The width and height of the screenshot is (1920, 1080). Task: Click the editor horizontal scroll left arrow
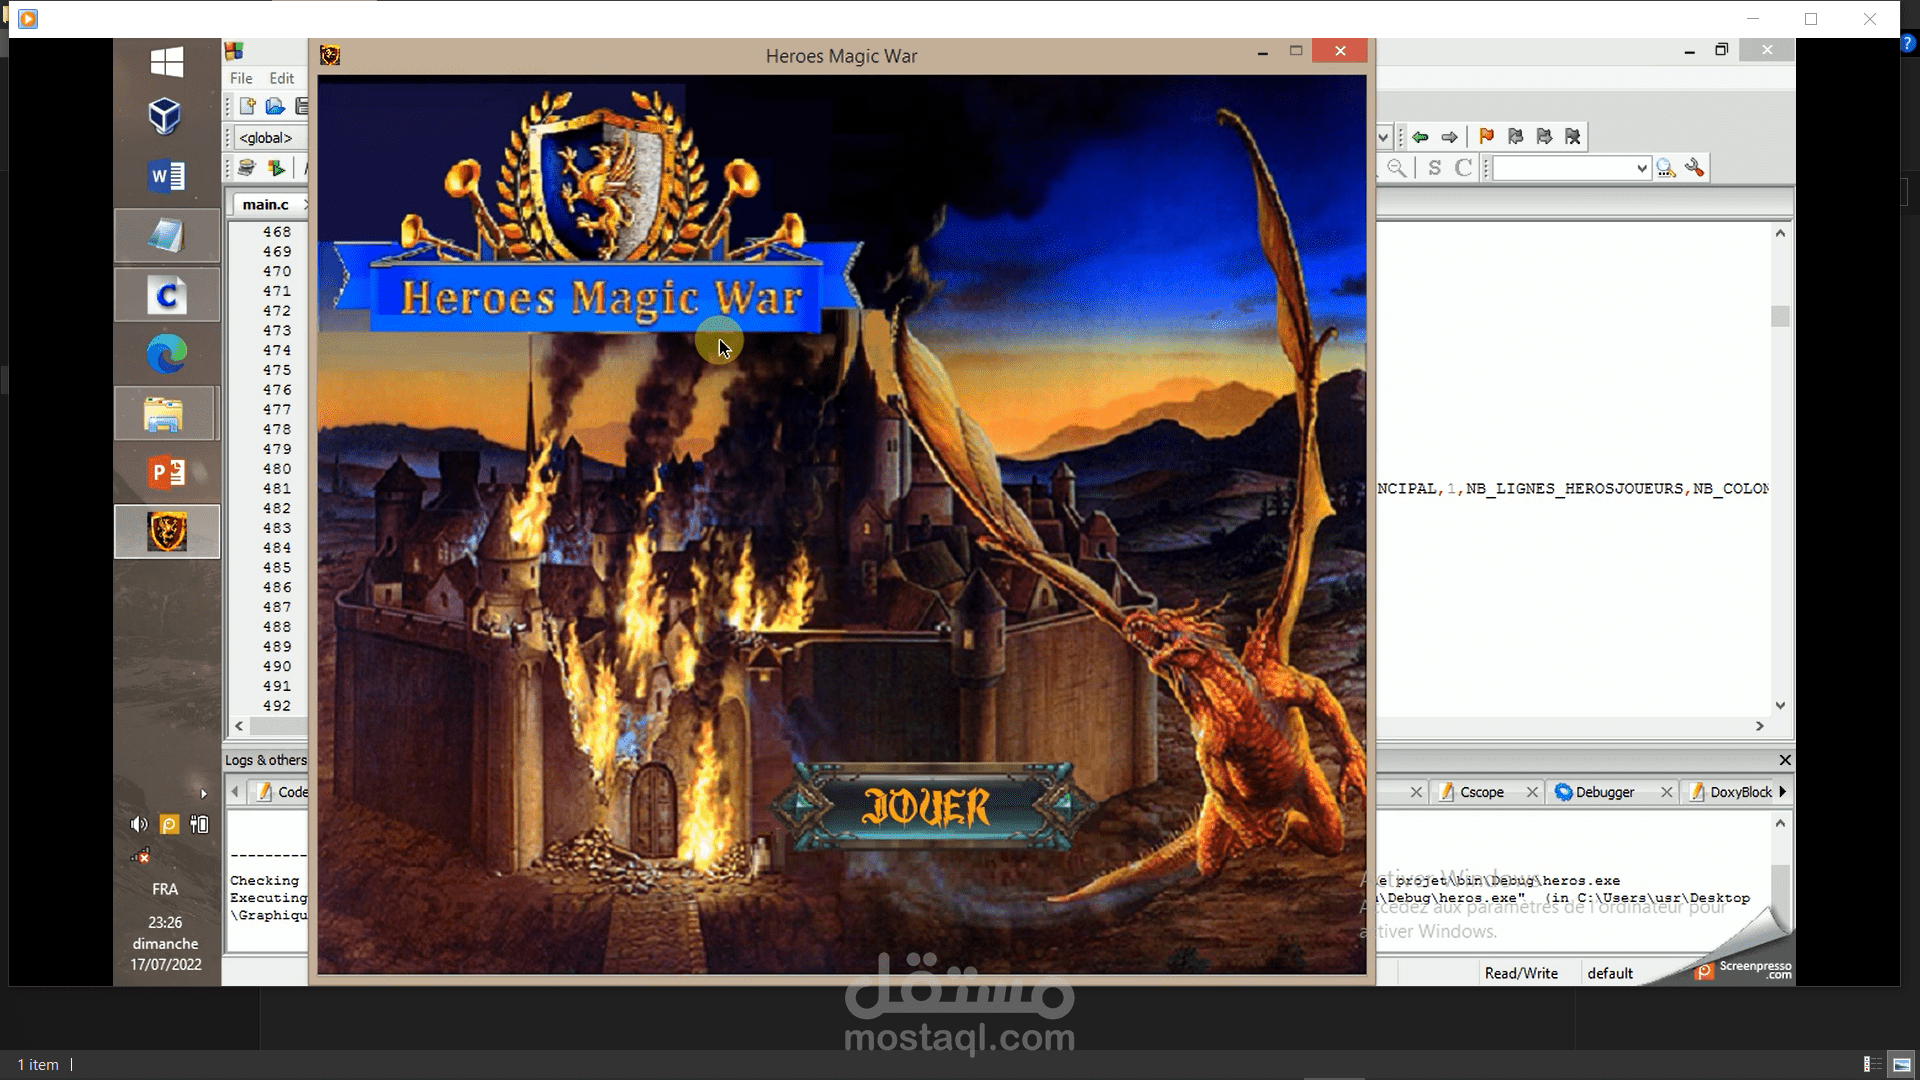click(239, 726)
